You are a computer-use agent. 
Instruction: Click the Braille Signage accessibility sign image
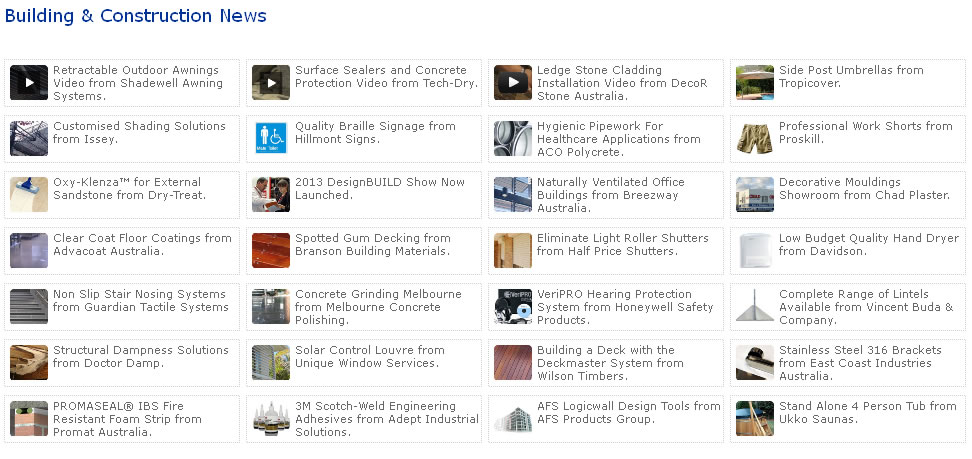(271, 138)
